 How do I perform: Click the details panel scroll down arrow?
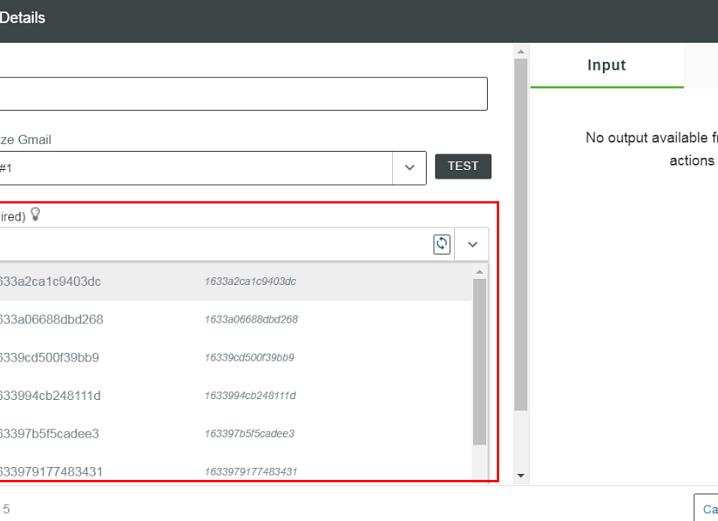pyautogui.click(x=520, y=476)
